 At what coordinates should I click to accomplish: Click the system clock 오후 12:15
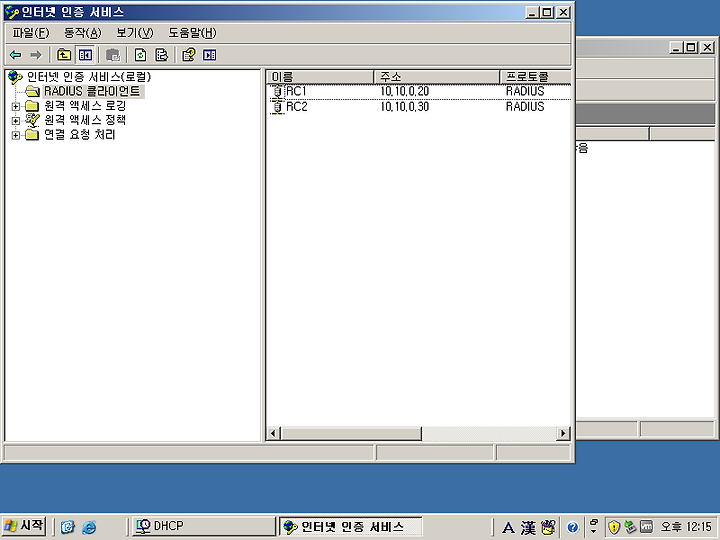pos(686,527)
